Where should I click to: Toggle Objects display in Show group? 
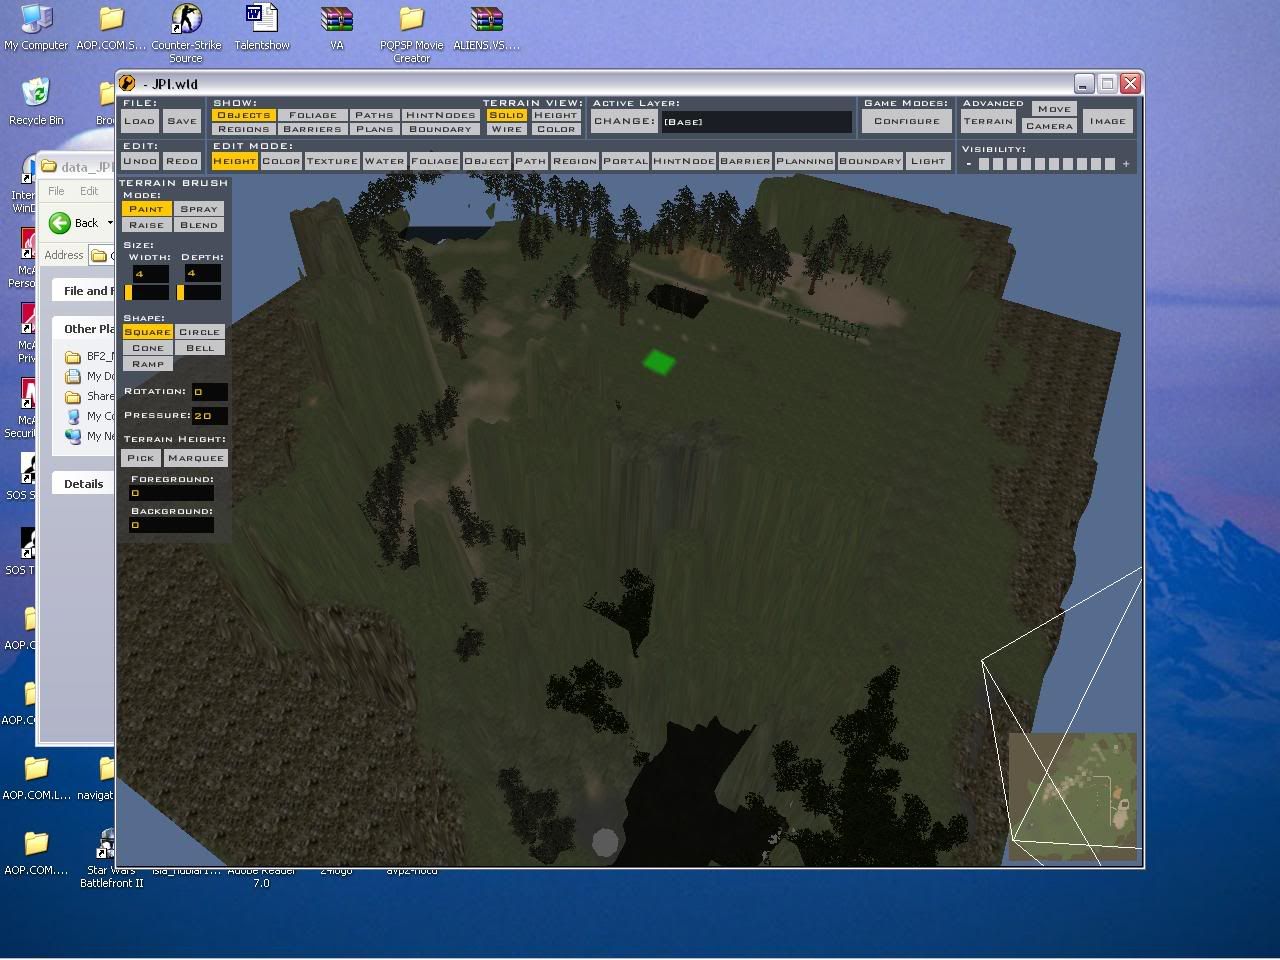point(243,115)
